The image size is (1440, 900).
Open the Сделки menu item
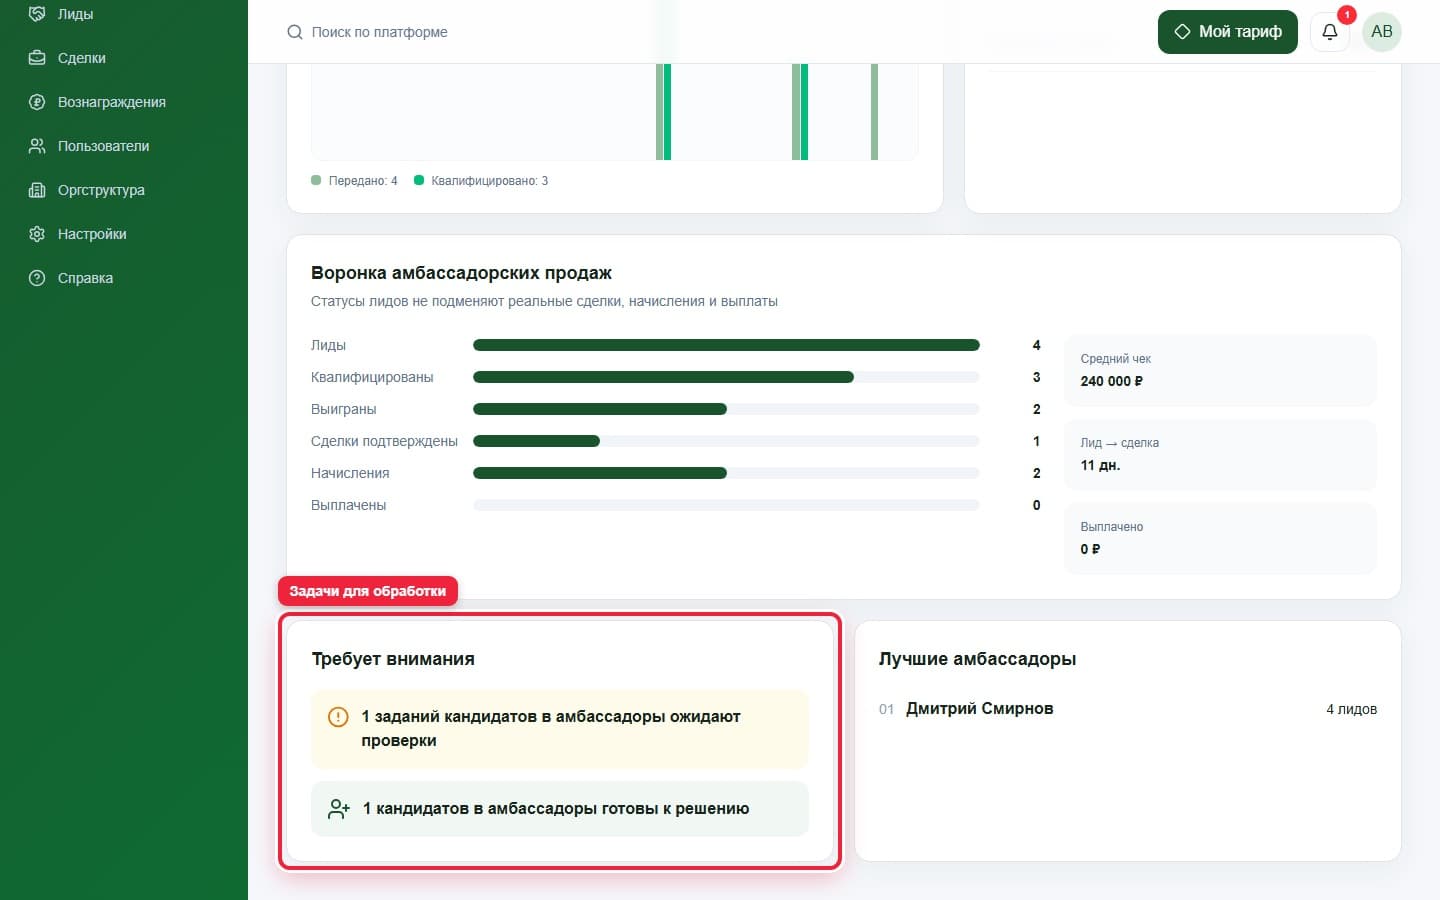pyautogui.click(x=124, y=58)
